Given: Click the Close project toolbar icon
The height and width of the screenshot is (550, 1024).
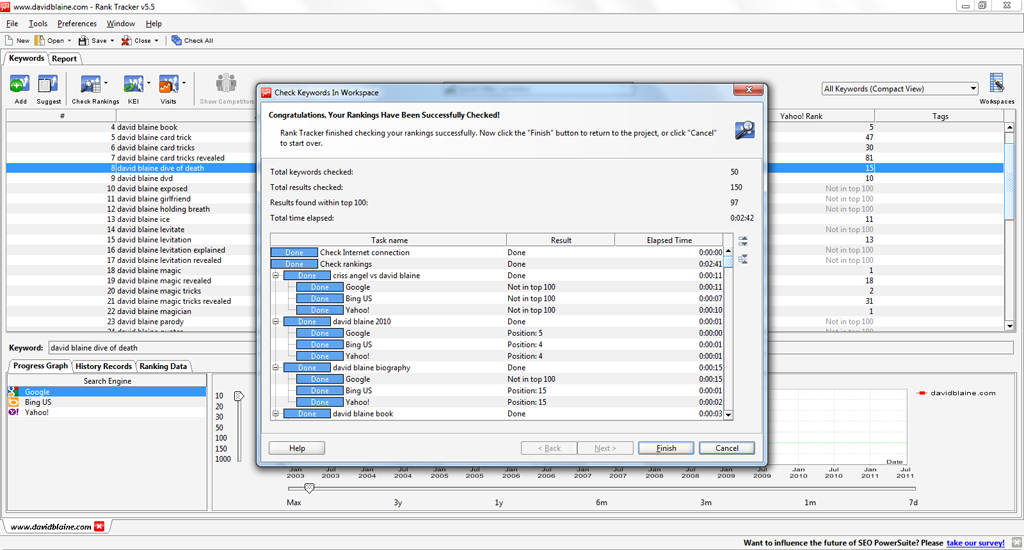Looking at the screenshot, I should [x=126, y=40].
